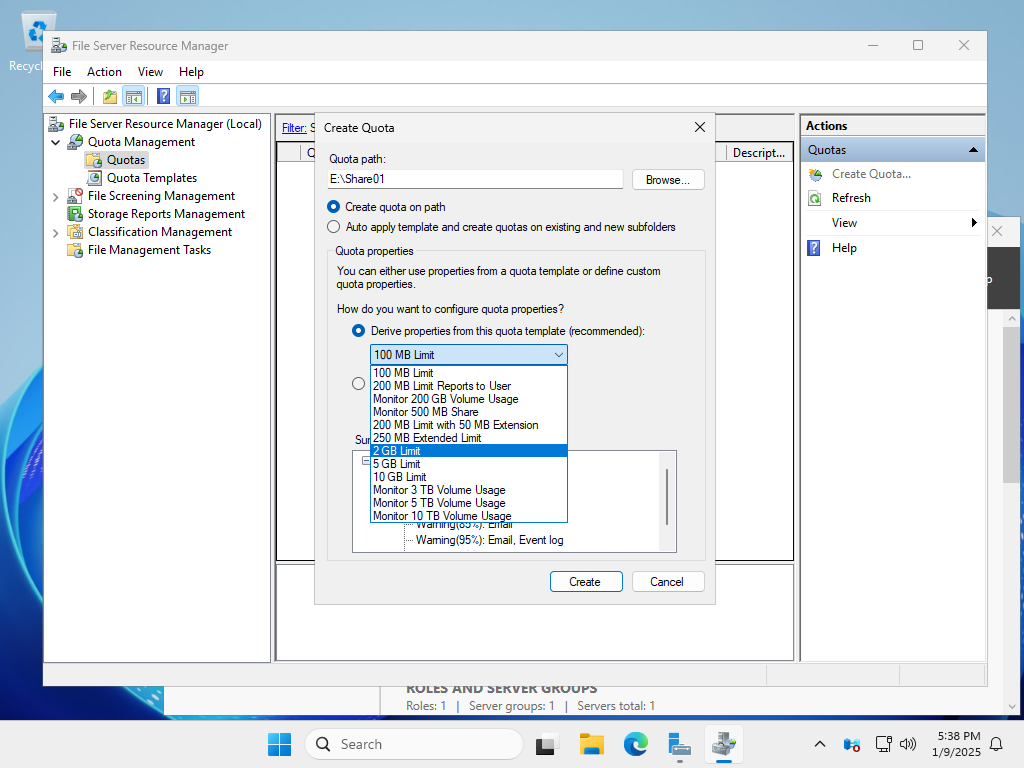Pick '10 GB Limit' template
This screenshot has width=1024, height=768.
click(468, 477)
